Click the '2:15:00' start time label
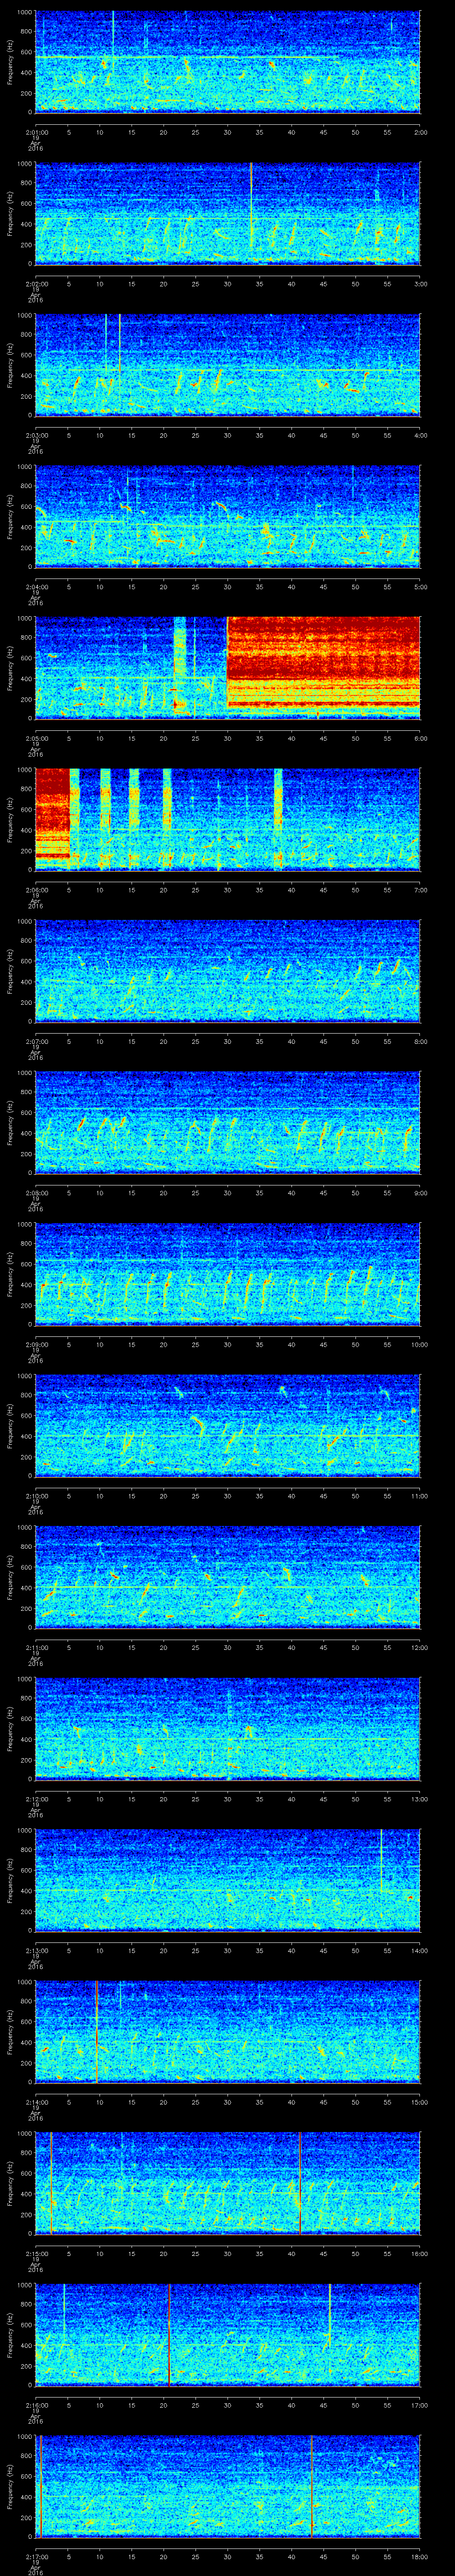The image size is (455, 2576). tap(36, 2252)
